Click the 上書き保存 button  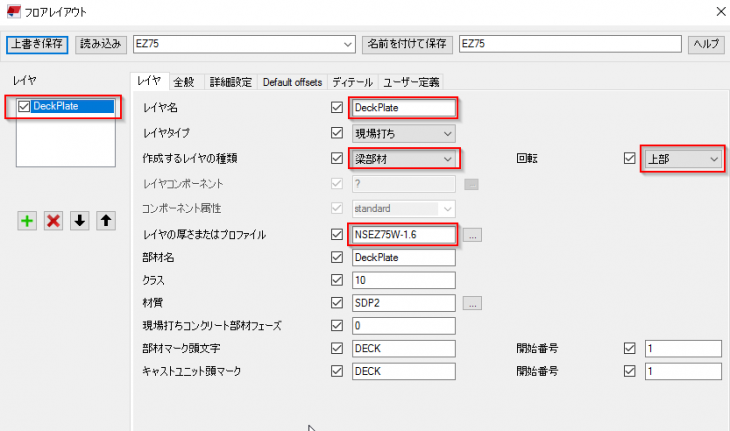[x=37, y=44]
